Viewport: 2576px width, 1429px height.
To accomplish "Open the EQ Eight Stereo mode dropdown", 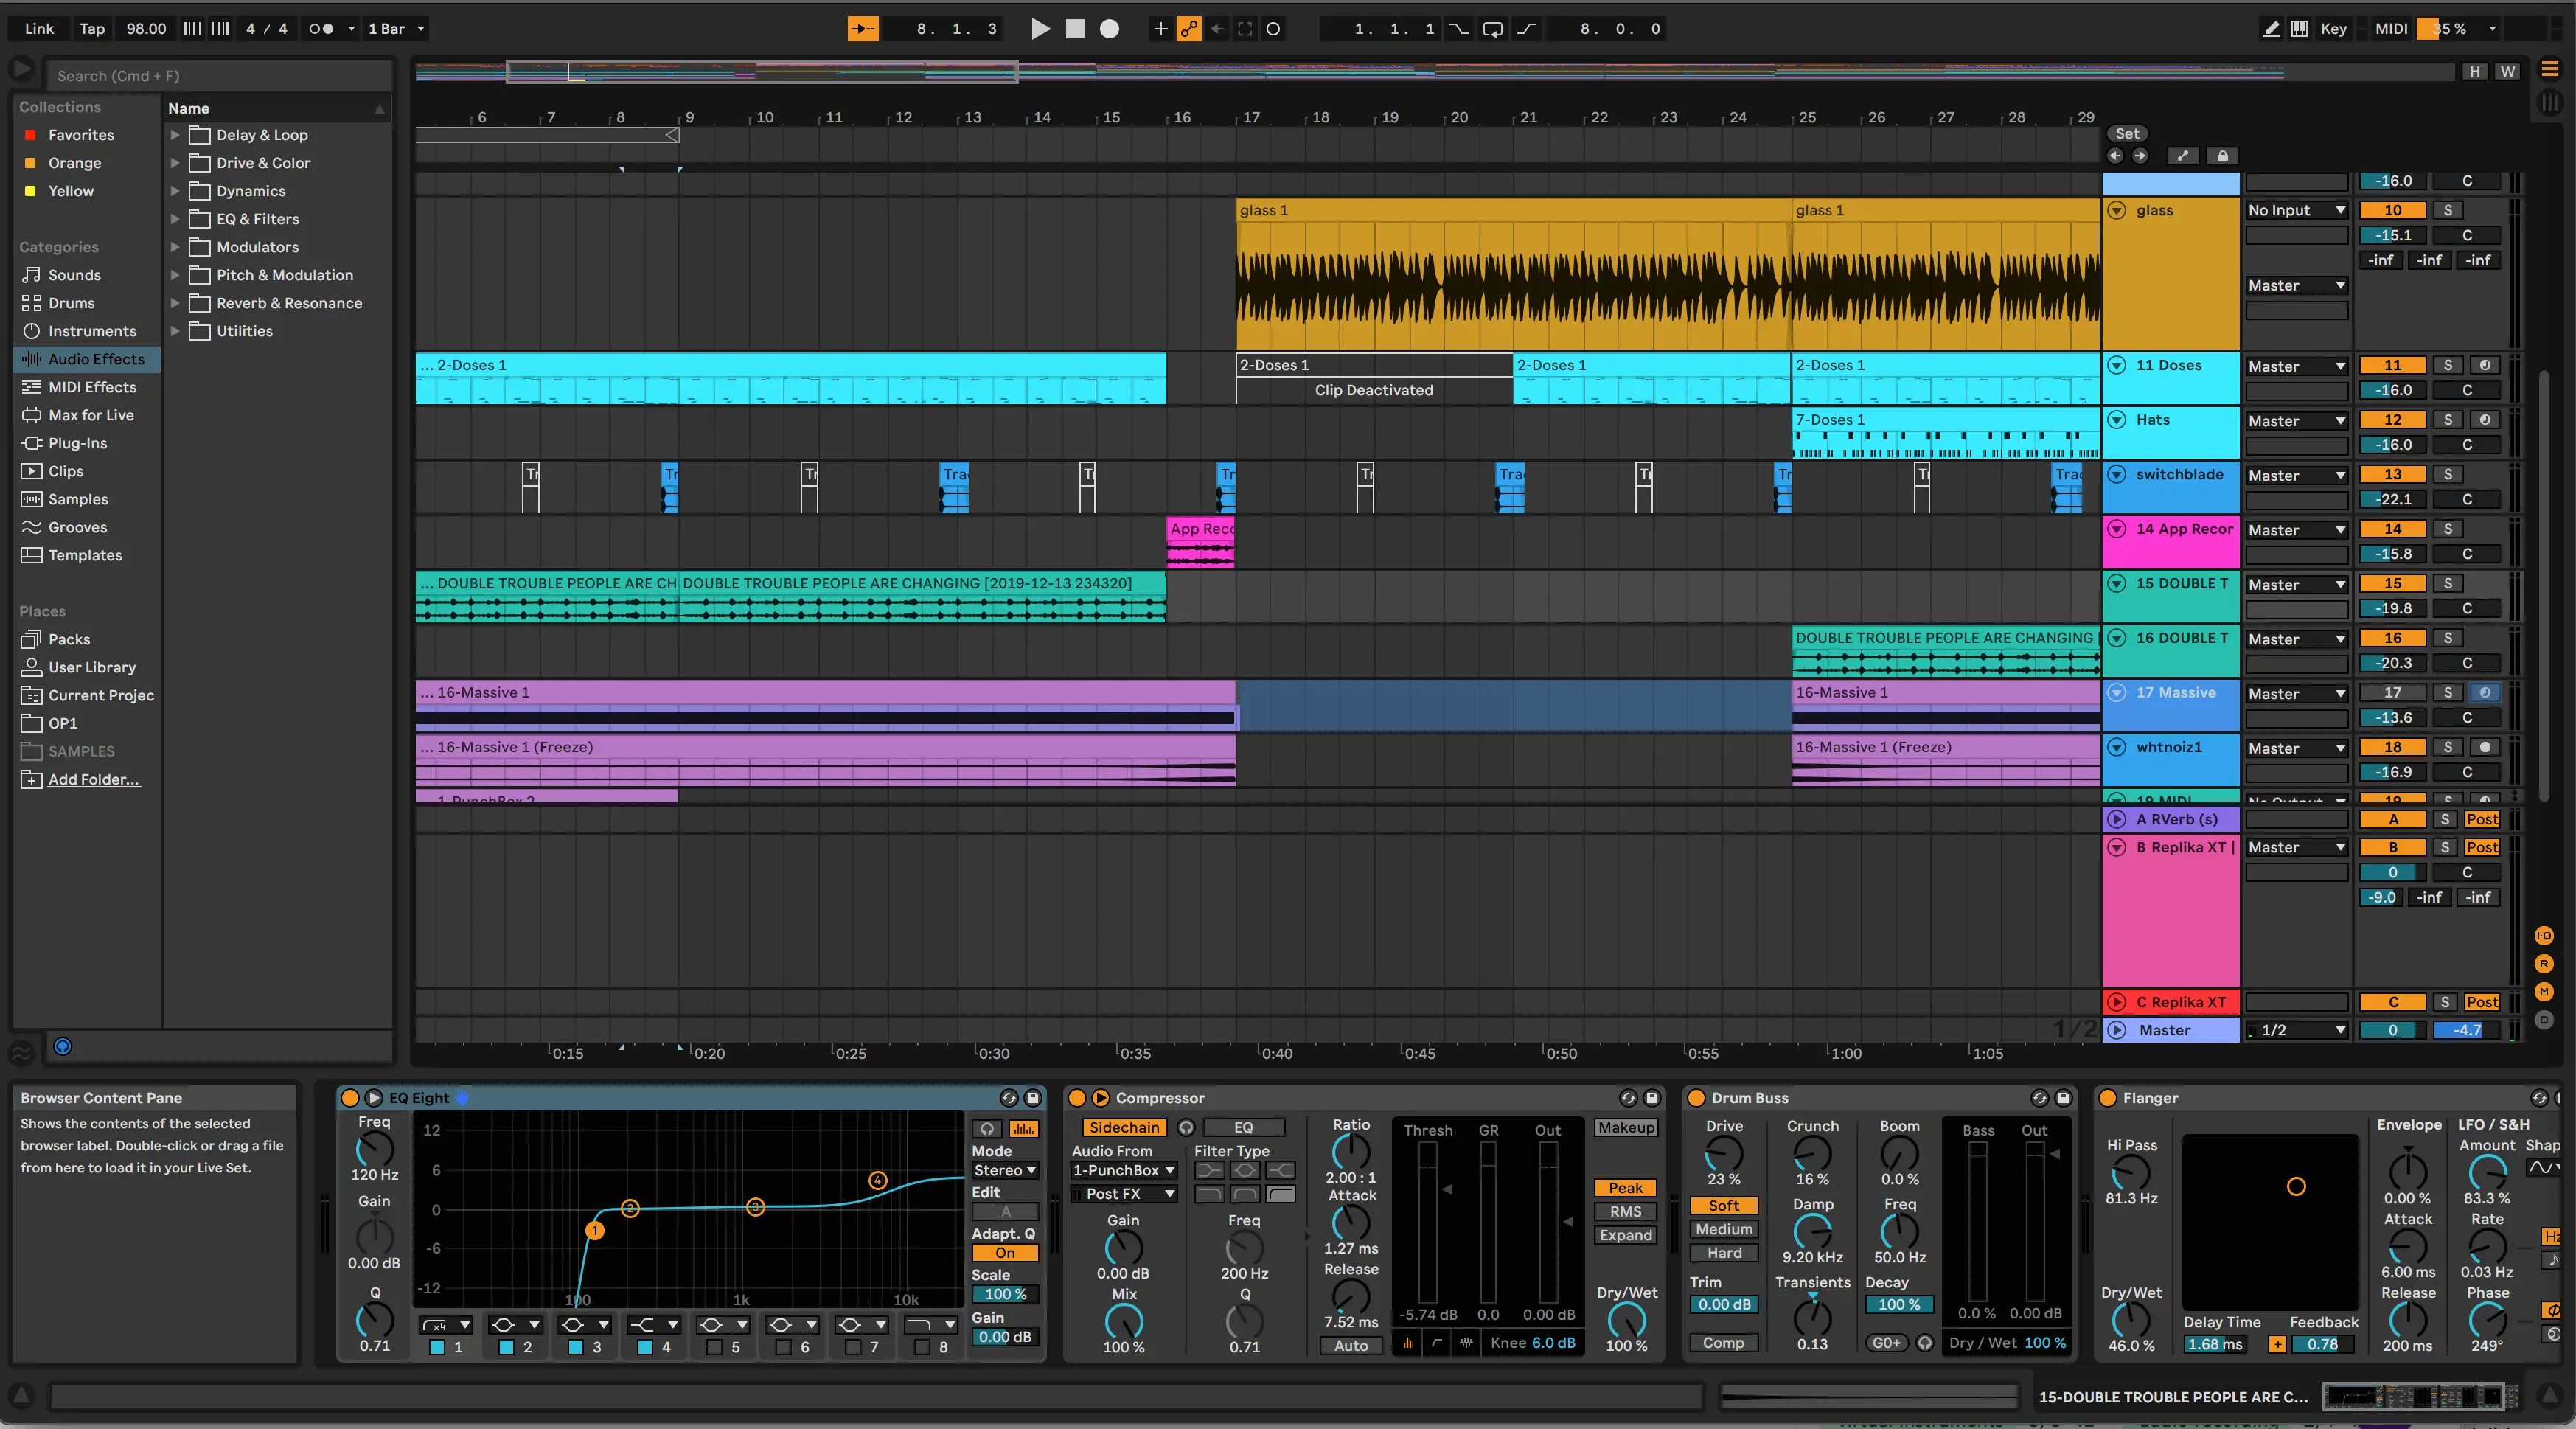I will [1004, 1170].
